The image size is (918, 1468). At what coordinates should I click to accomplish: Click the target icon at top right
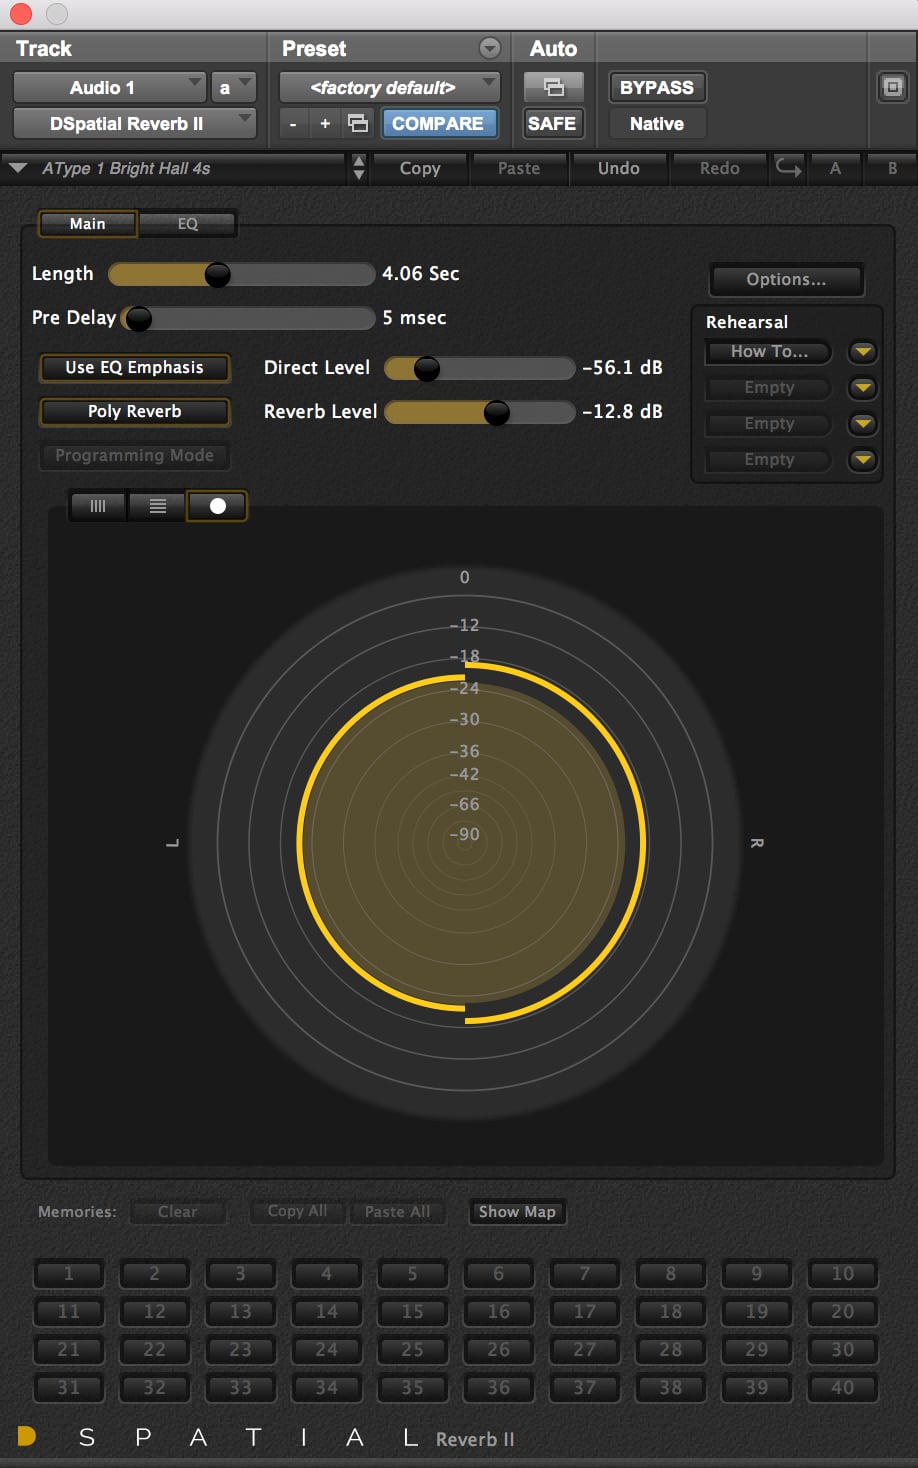tap(891, 87)
